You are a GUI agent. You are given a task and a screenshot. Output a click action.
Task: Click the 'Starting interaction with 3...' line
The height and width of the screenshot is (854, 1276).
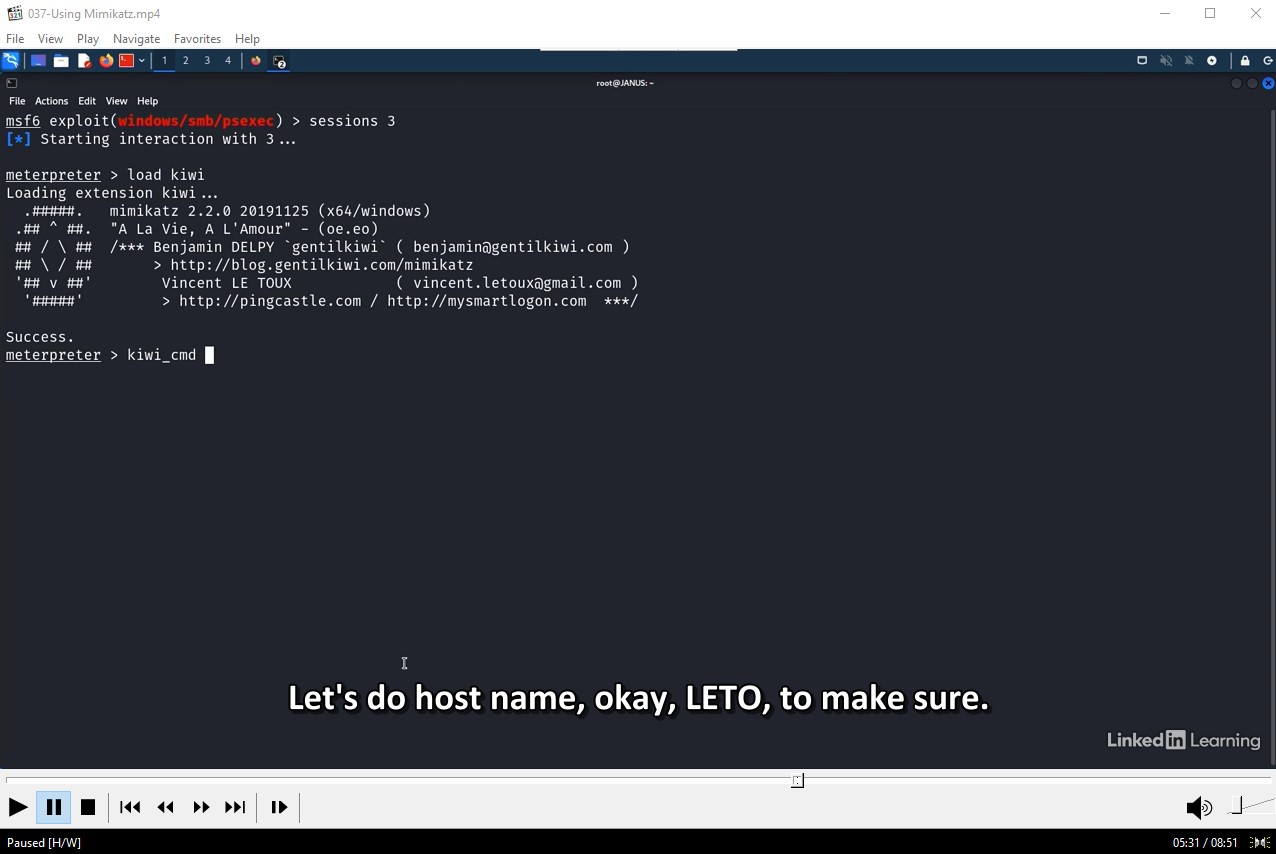pos(151,139)
